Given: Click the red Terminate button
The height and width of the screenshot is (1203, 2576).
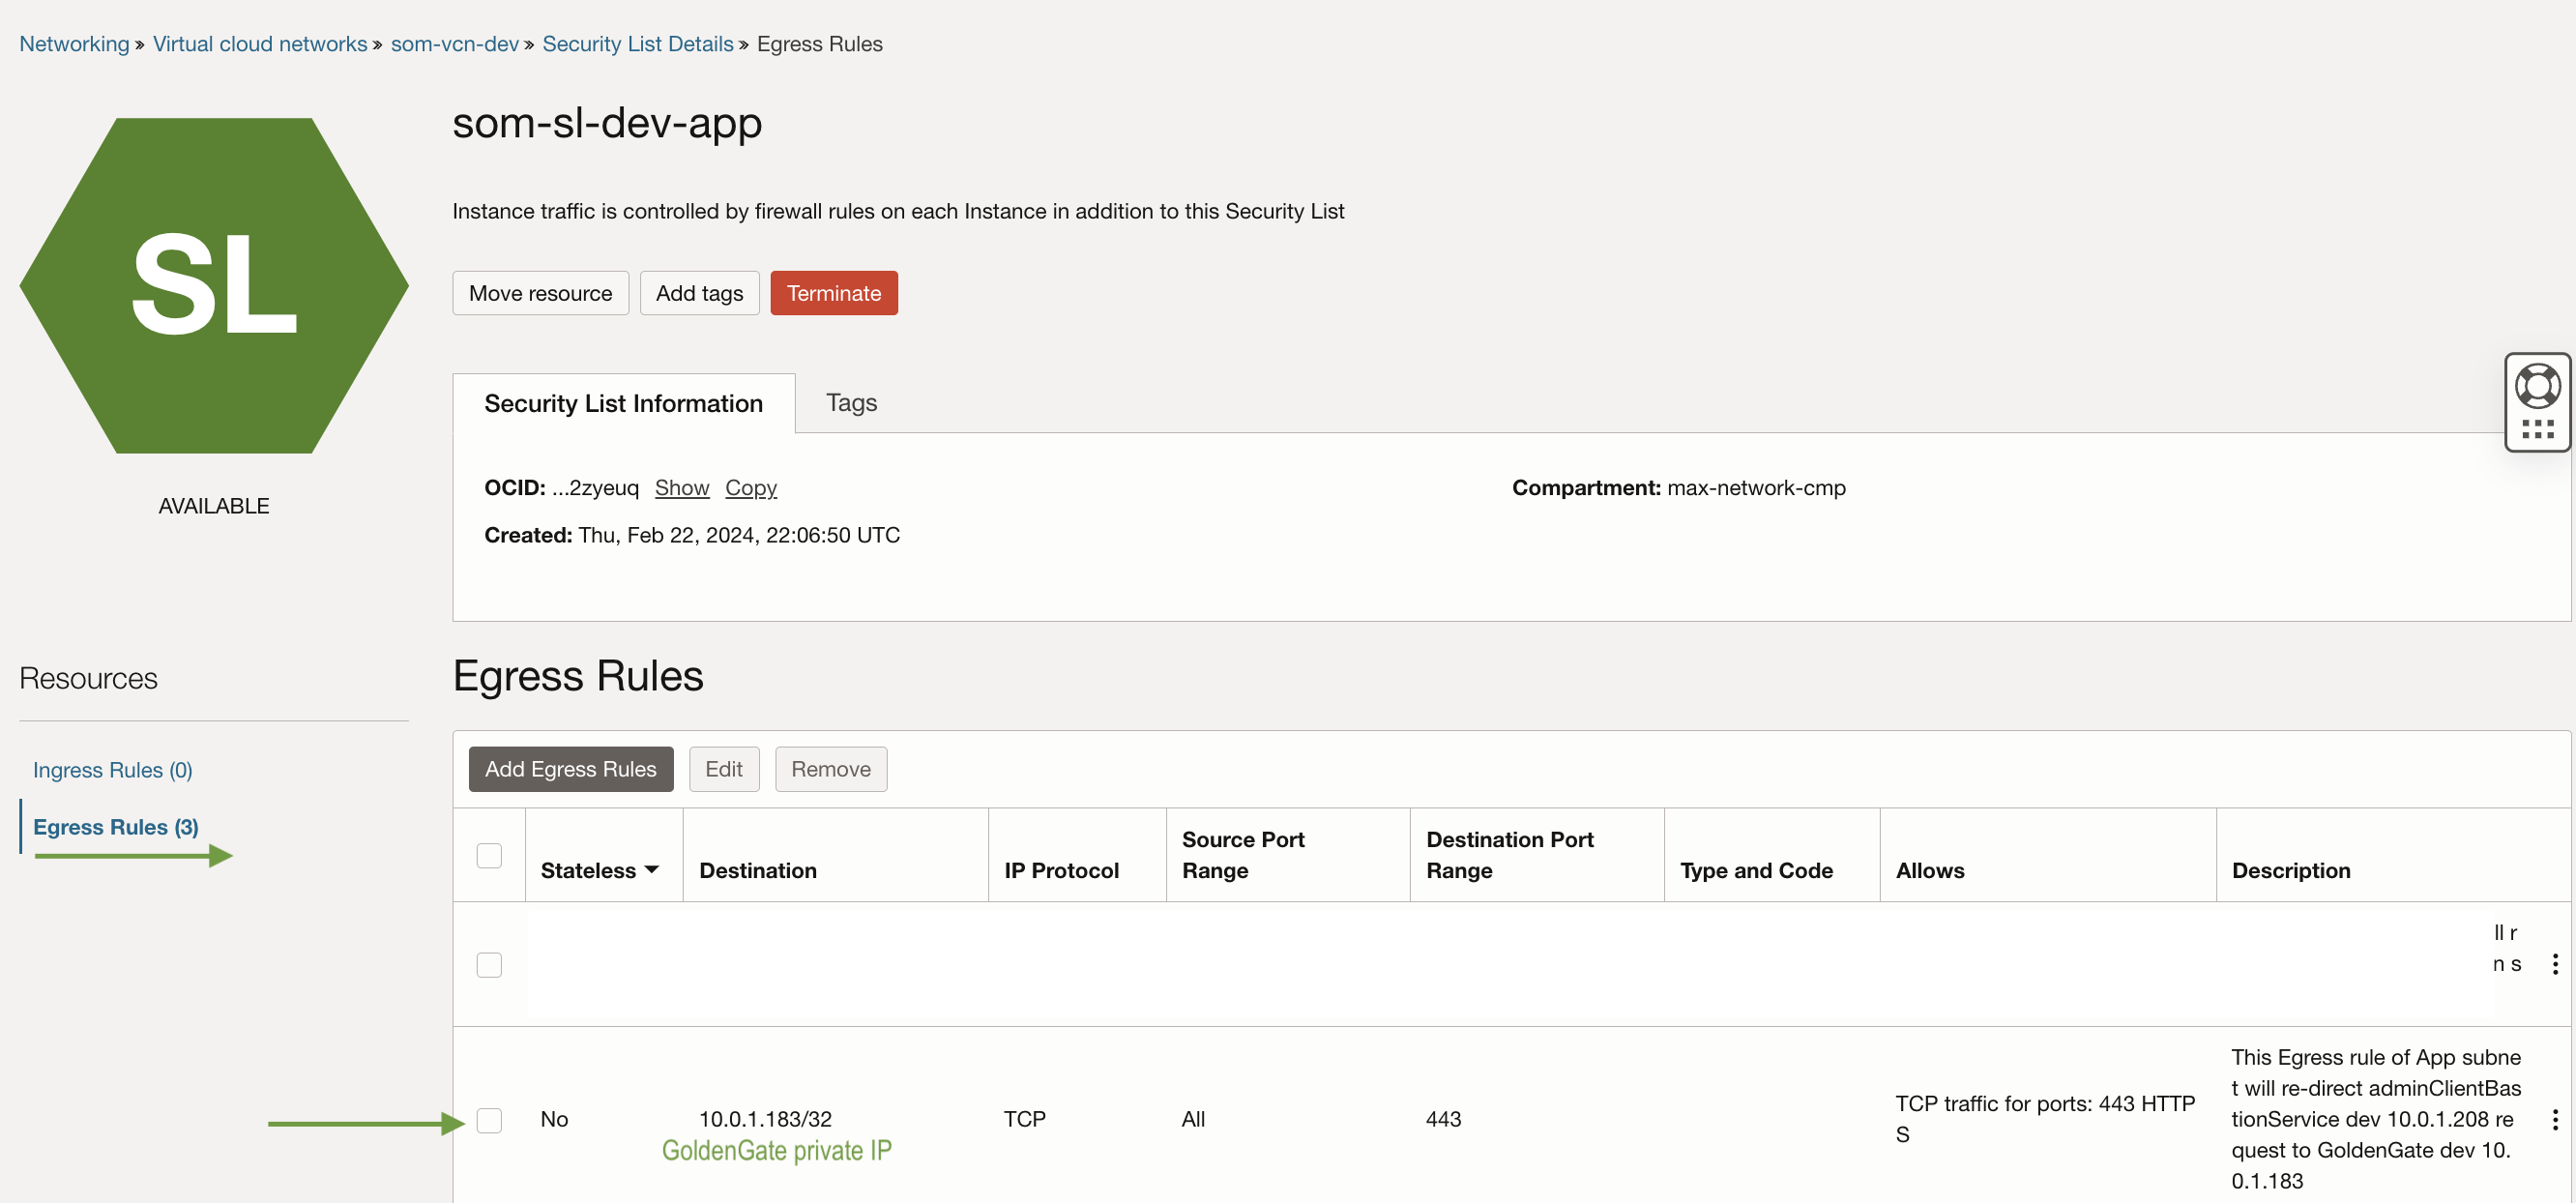Looking at the screenshot, I should (x=833, y=293).
